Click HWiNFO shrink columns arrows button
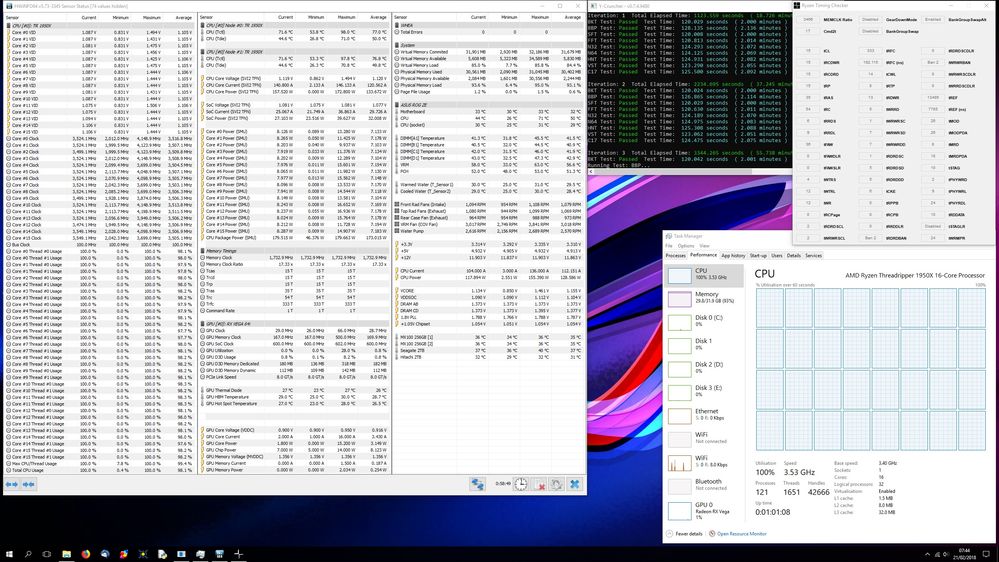The image size is (999, 562). pyautogui.click(x=29, y=484)
